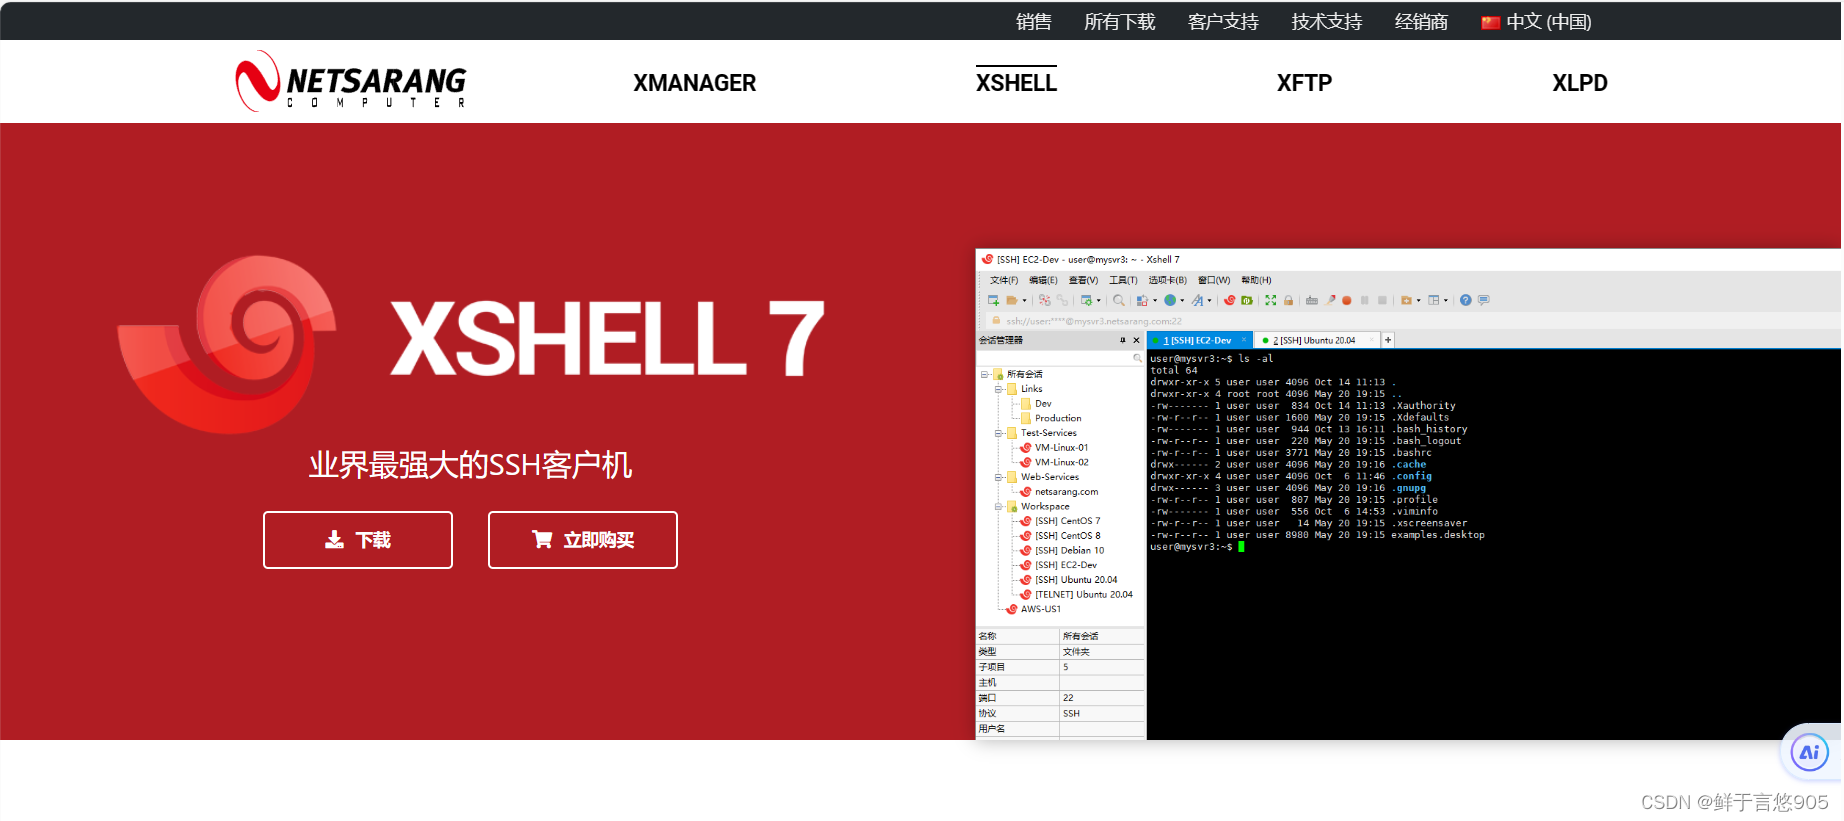Open the 工具(T) menu in Xshell

[1123, 280]
